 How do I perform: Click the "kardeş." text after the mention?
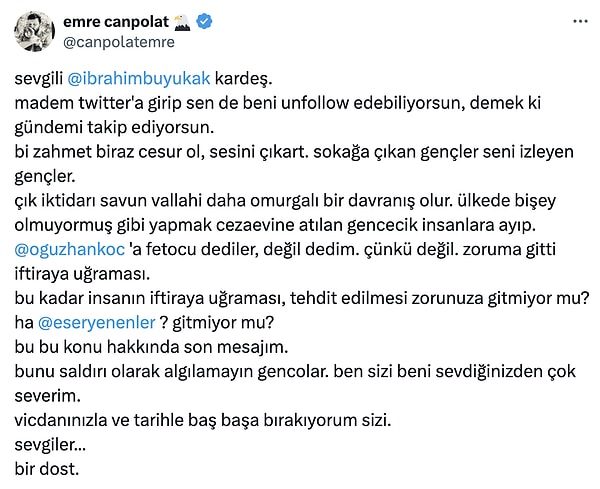click(x=243, y=78)
